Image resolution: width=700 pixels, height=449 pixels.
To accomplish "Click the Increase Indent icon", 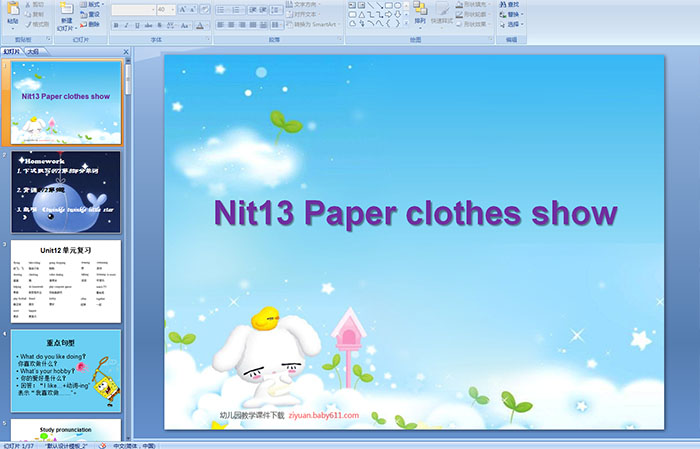I will (x=263, y=10).
